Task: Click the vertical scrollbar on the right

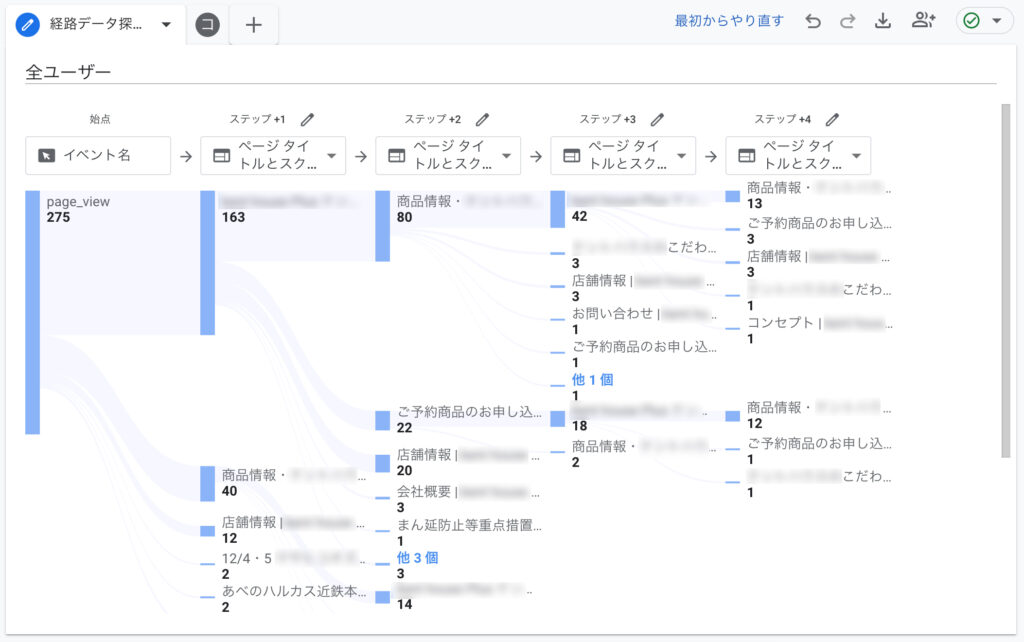Action: 1006,281
